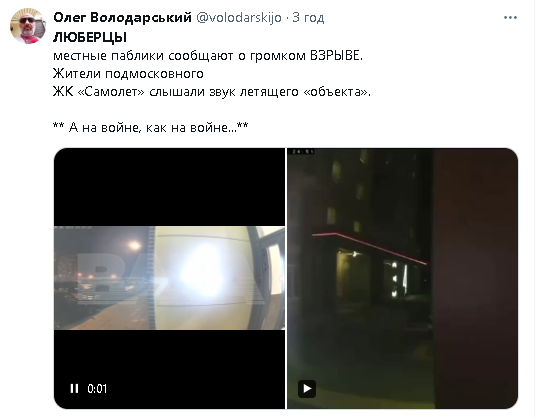This screenshot has height=417, width=536.
Task: Click the line 'А на войне, как на войне'
Action: click(150, 127)
